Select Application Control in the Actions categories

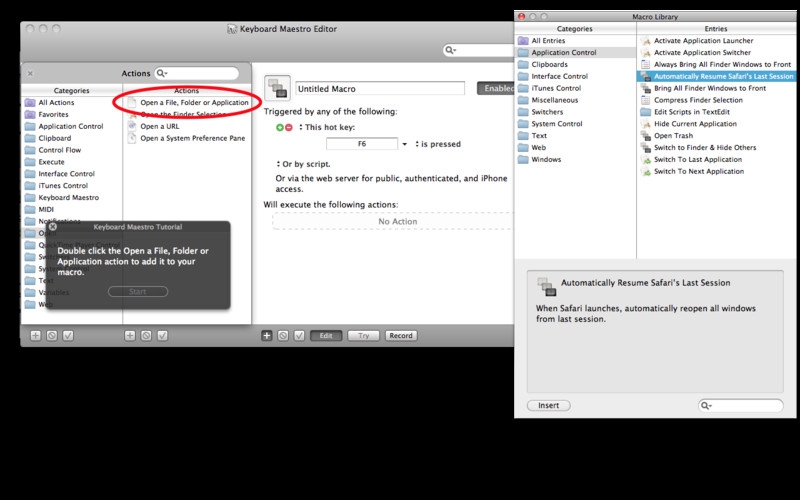70,127
